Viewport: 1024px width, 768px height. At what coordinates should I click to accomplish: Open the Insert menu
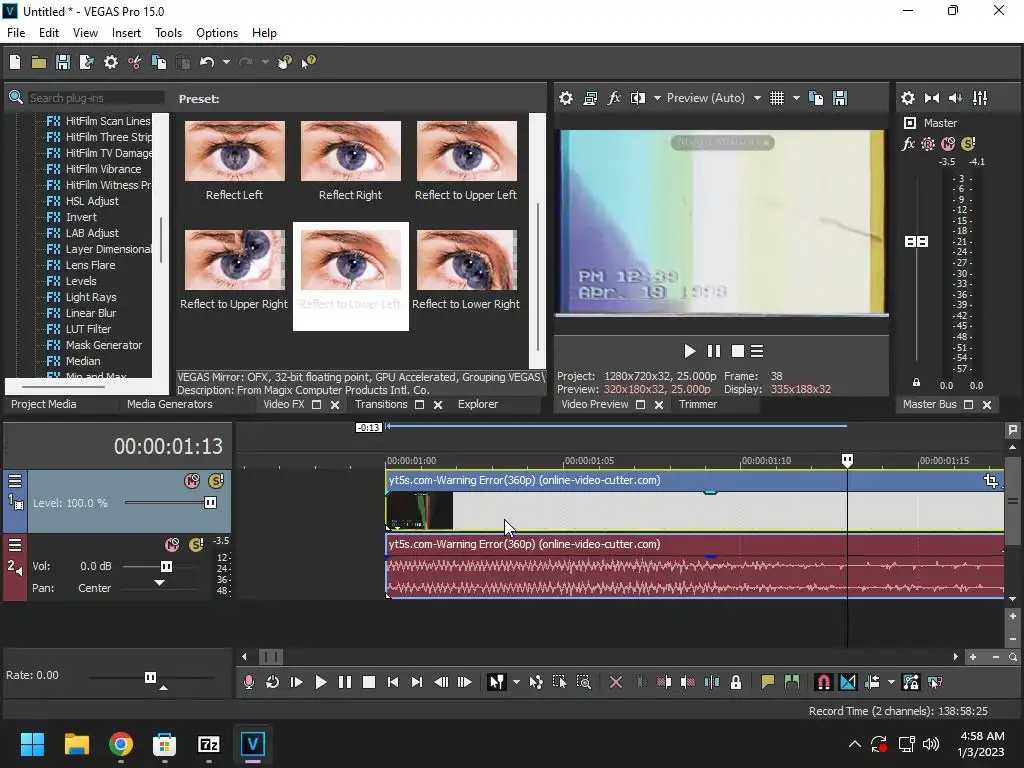tap(126, 33)
